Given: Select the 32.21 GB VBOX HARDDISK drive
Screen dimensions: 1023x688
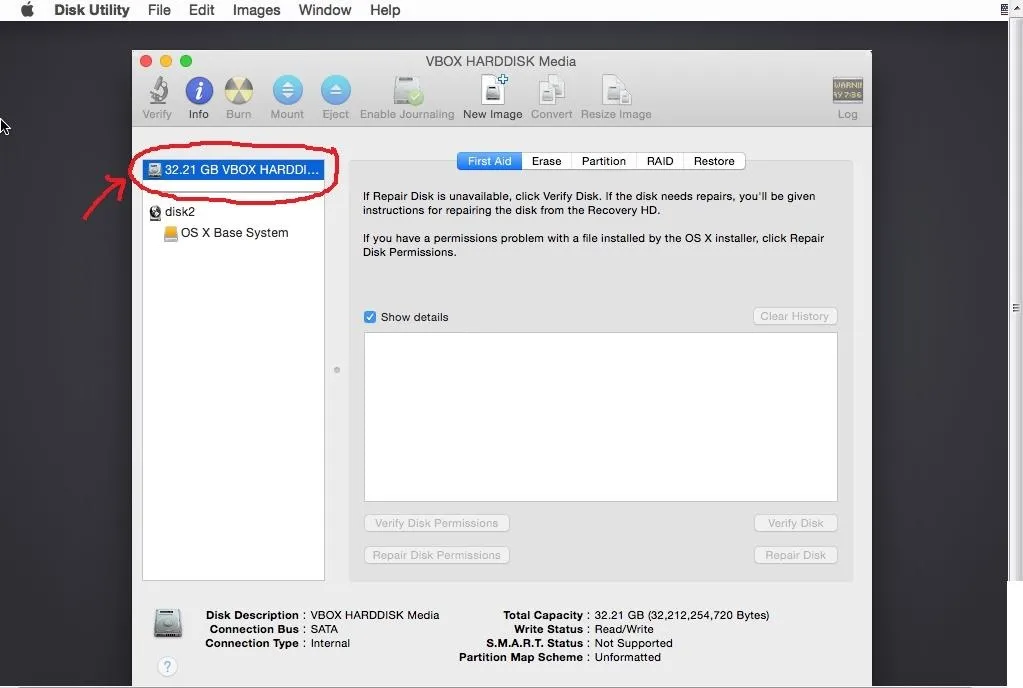Looking at the screenshot, I should 234,170.
